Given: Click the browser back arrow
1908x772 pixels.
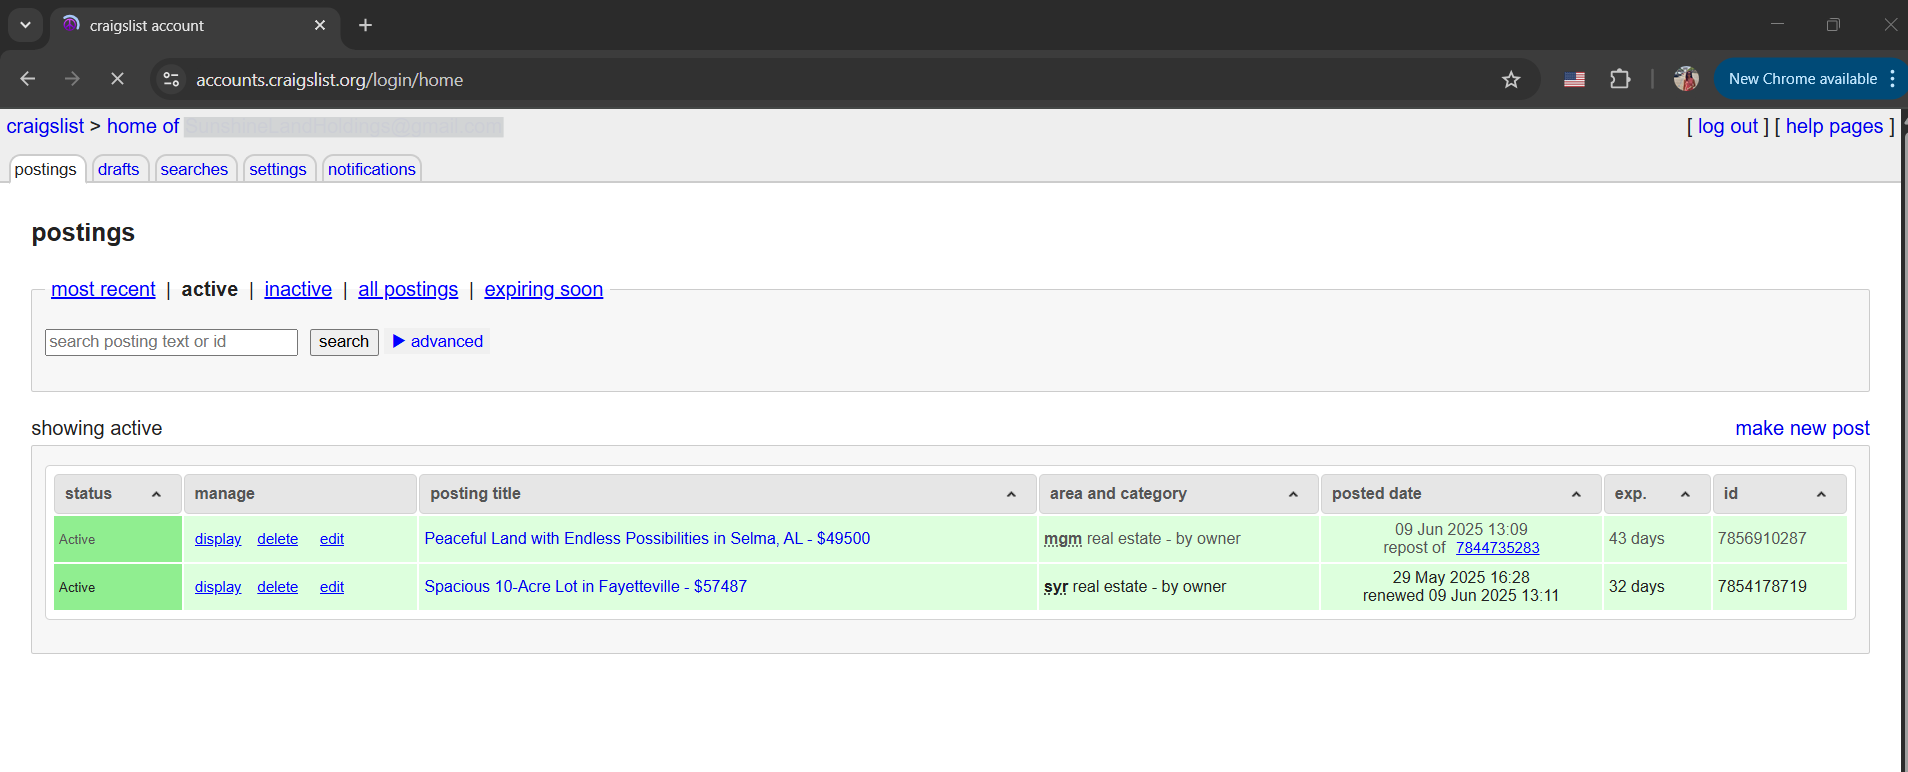Looking at the screenshot, I should pos(28,79).
